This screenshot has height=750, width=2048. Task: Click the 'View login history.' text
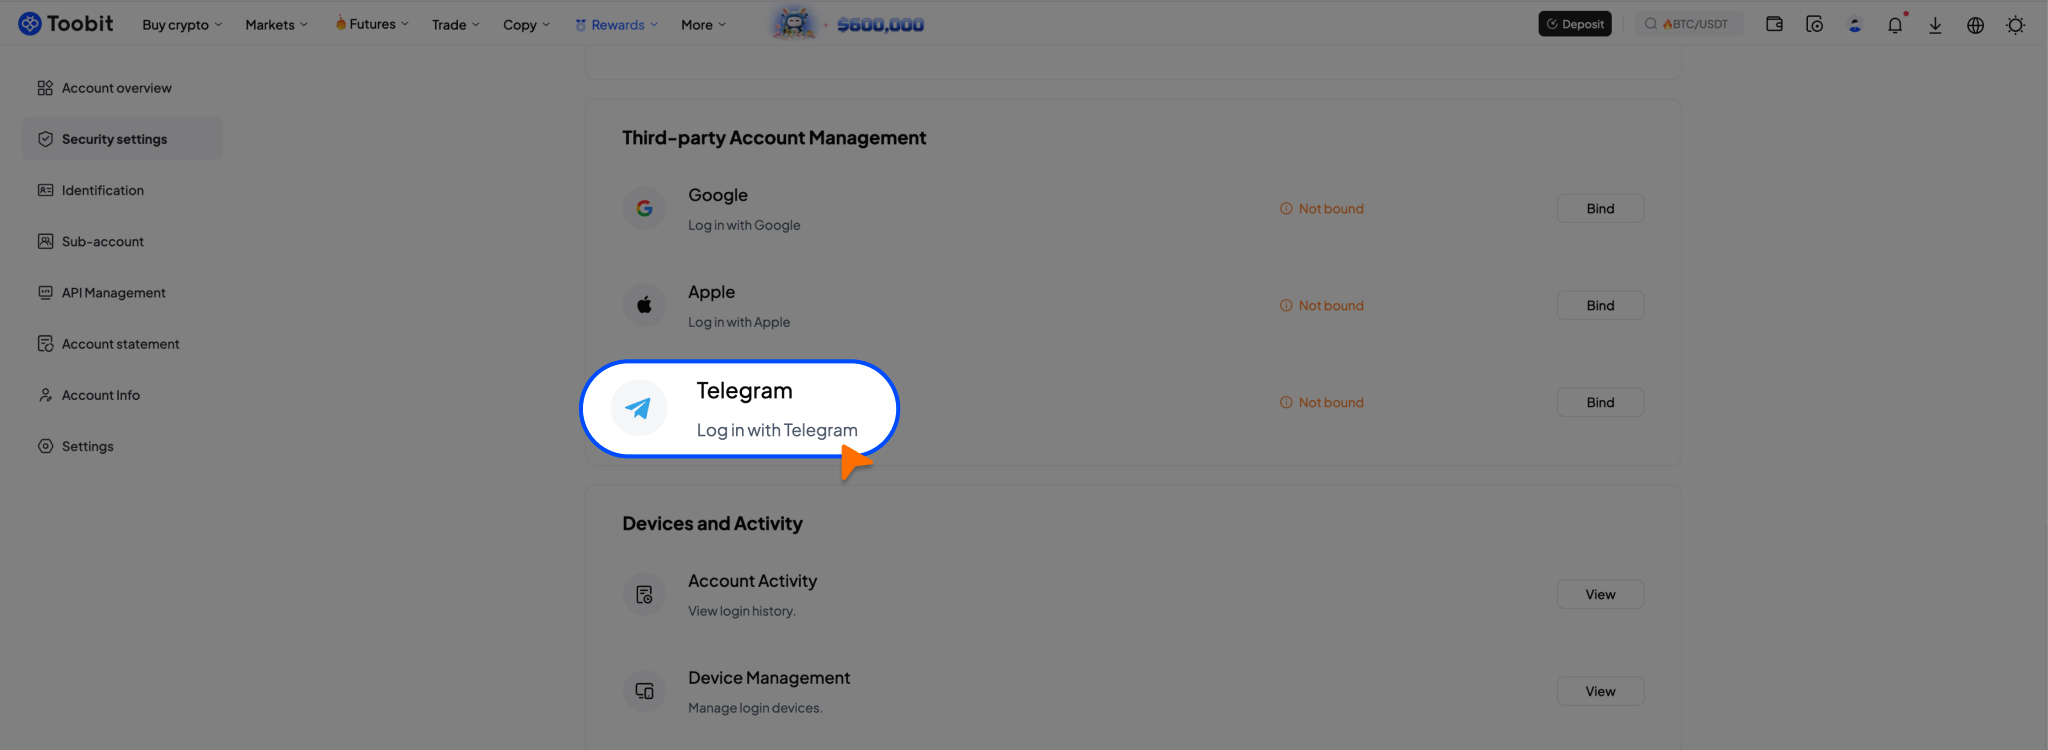point(742,611)
